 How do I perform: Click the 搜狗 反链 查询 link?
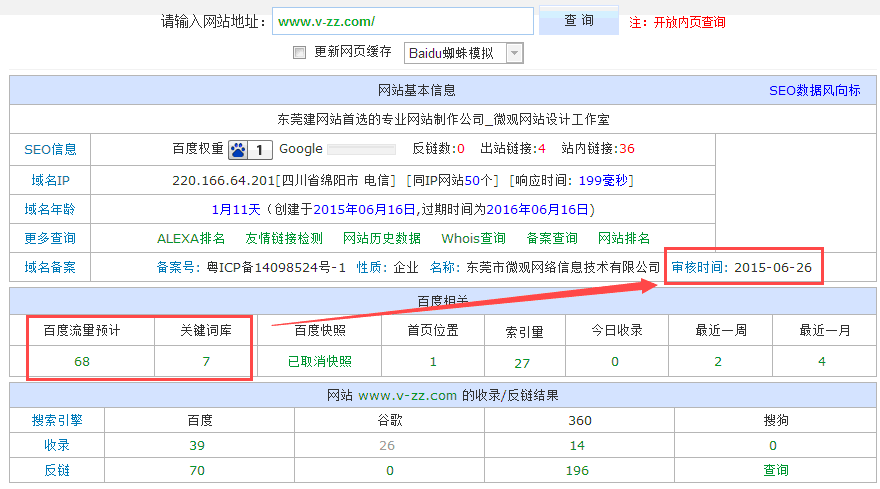point(776,470)
